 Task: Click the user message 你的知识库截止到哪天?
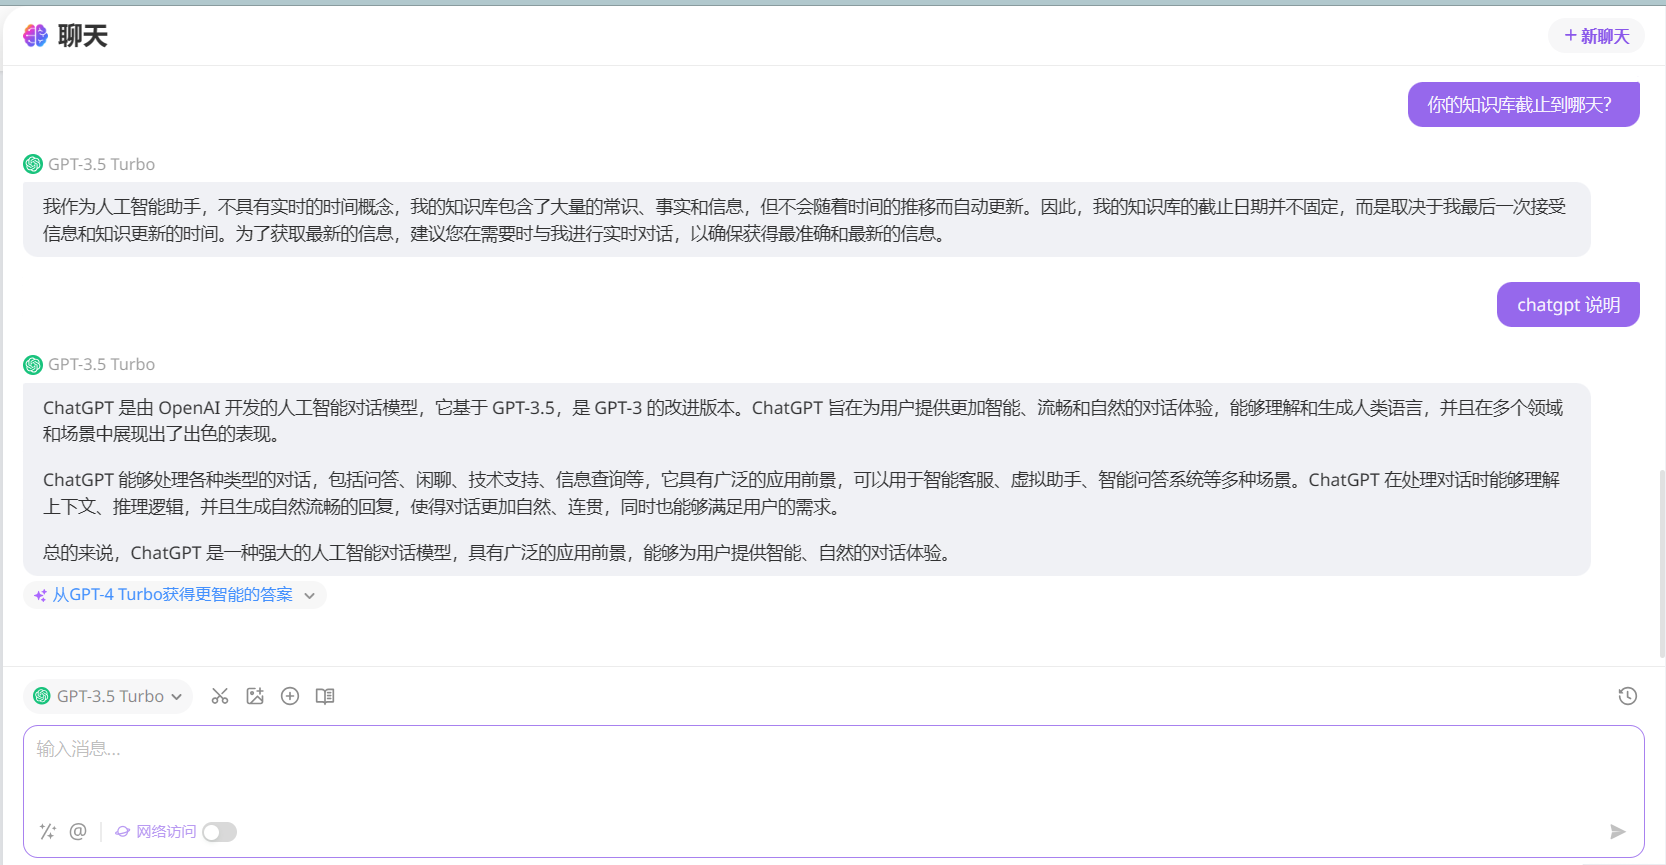(x=1523, y=105)
